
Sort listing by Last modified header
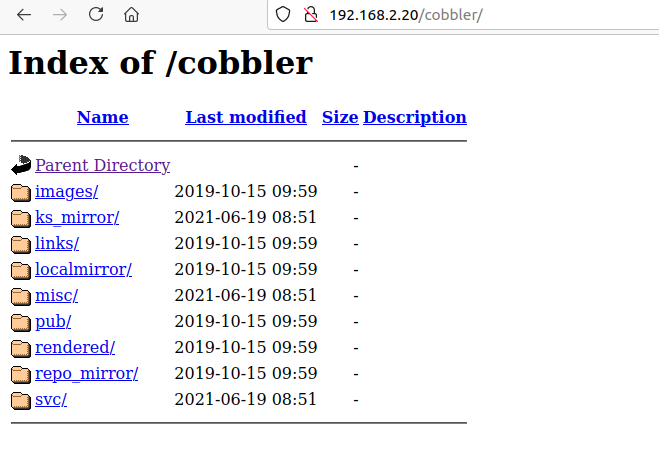(x=246, y=117)
